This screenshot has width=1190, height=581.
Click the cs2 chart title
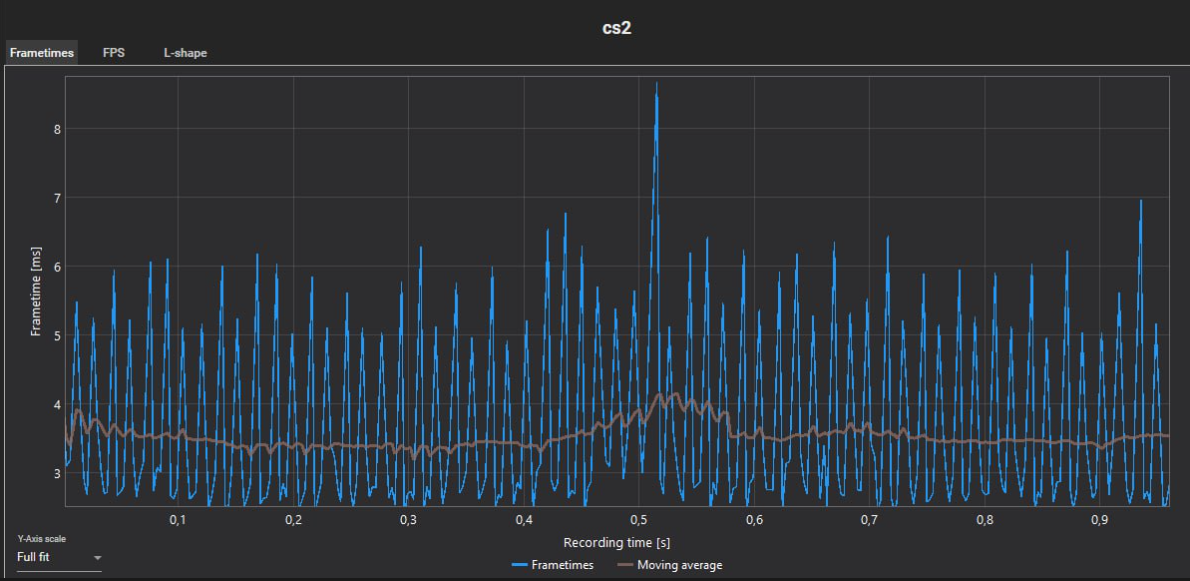(x=616, y=29)
